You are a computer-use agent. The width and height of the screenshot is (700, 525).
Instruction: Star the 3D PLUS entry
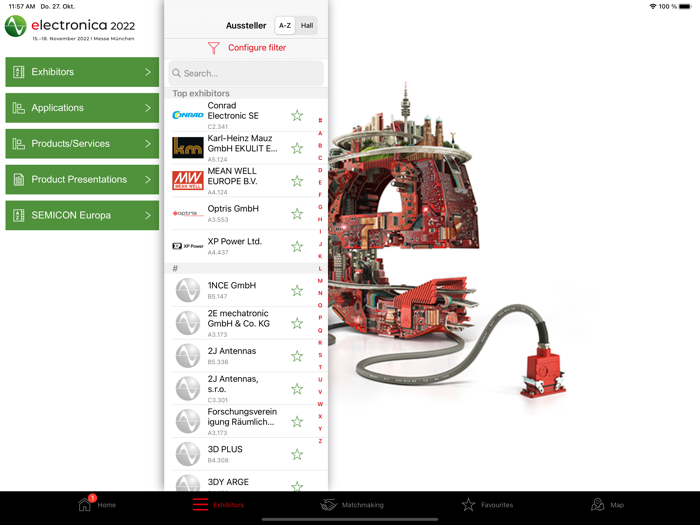point(297,454)
